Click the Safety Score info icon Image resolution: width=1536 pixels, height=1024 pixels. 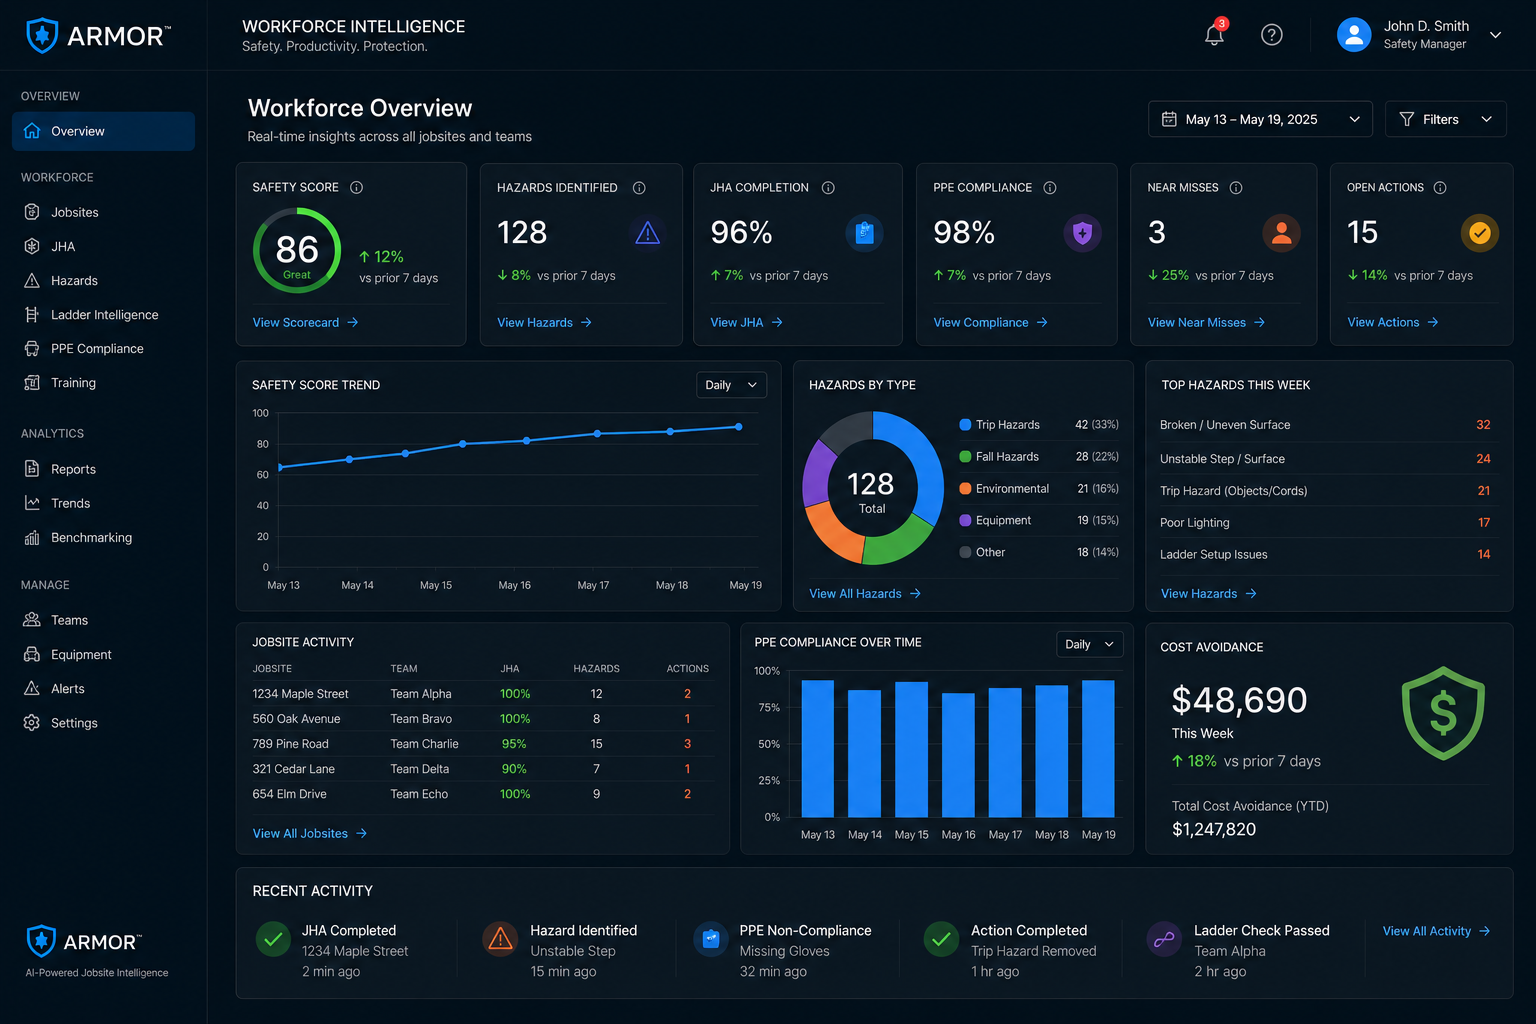356,187
